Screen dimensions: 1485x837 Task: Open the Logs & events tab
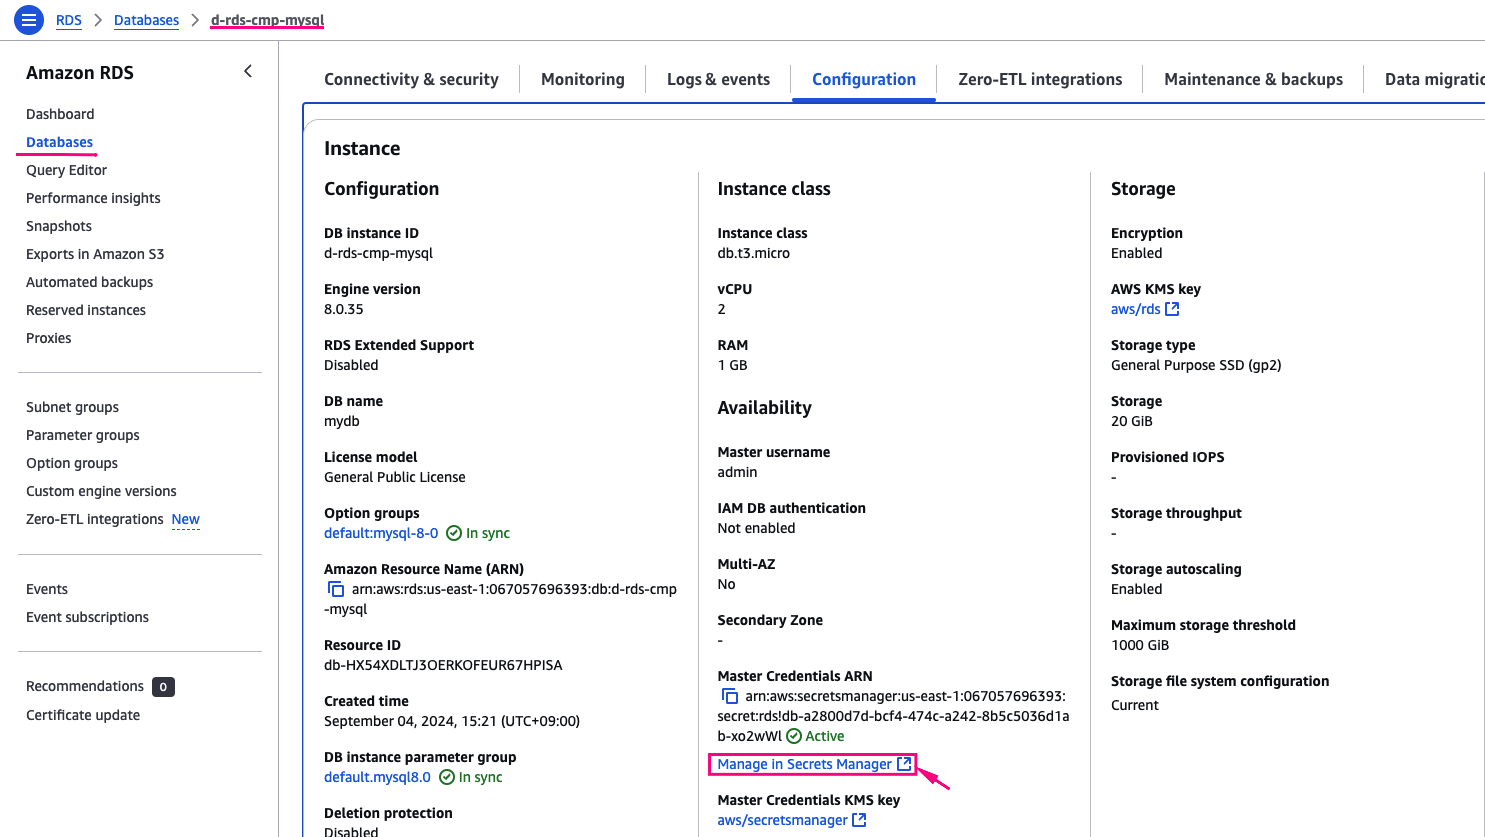(718, 79)
